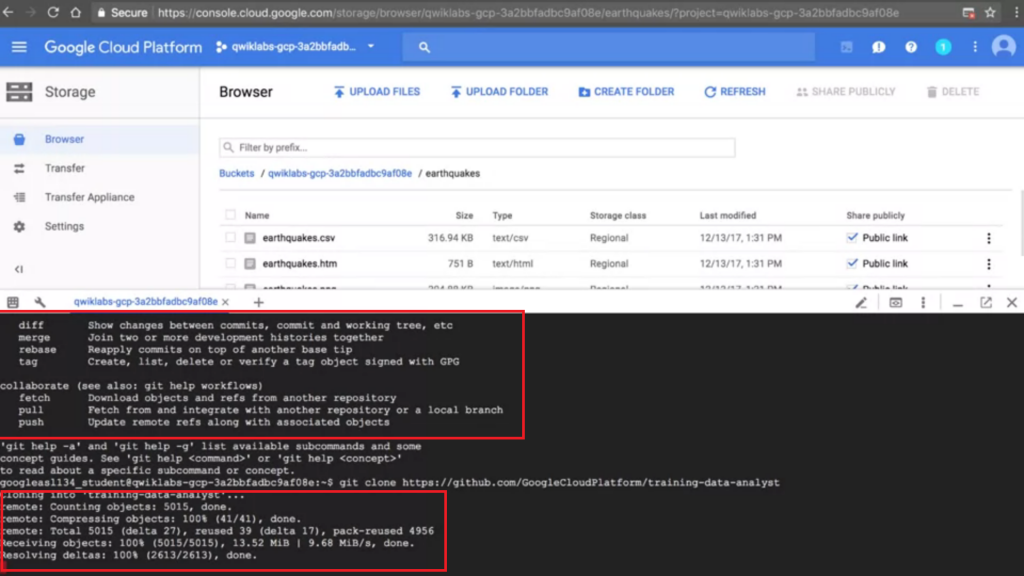Screen dimensions: 1024x576
Task: Close the qwiklabs Cloud Shell tab
Action: (225, 302)
